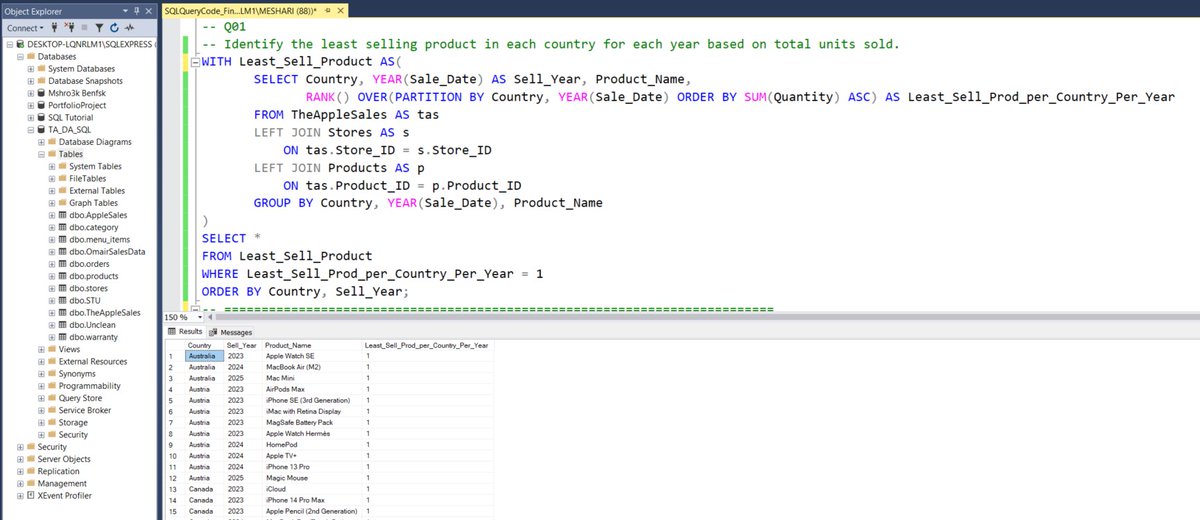Click the table icon beside dbo.AppleSales
Image resolution: width=1200 pixels, height=520 pixels.
62,215
